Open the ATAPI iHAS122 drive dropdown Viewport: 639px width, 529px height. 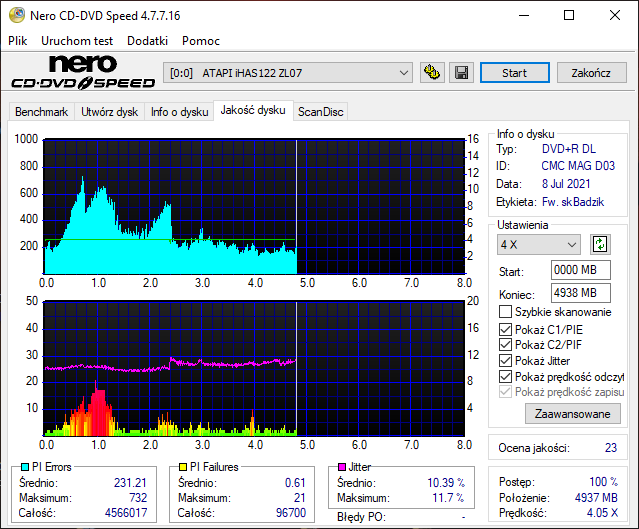click(x=288, y=73)
